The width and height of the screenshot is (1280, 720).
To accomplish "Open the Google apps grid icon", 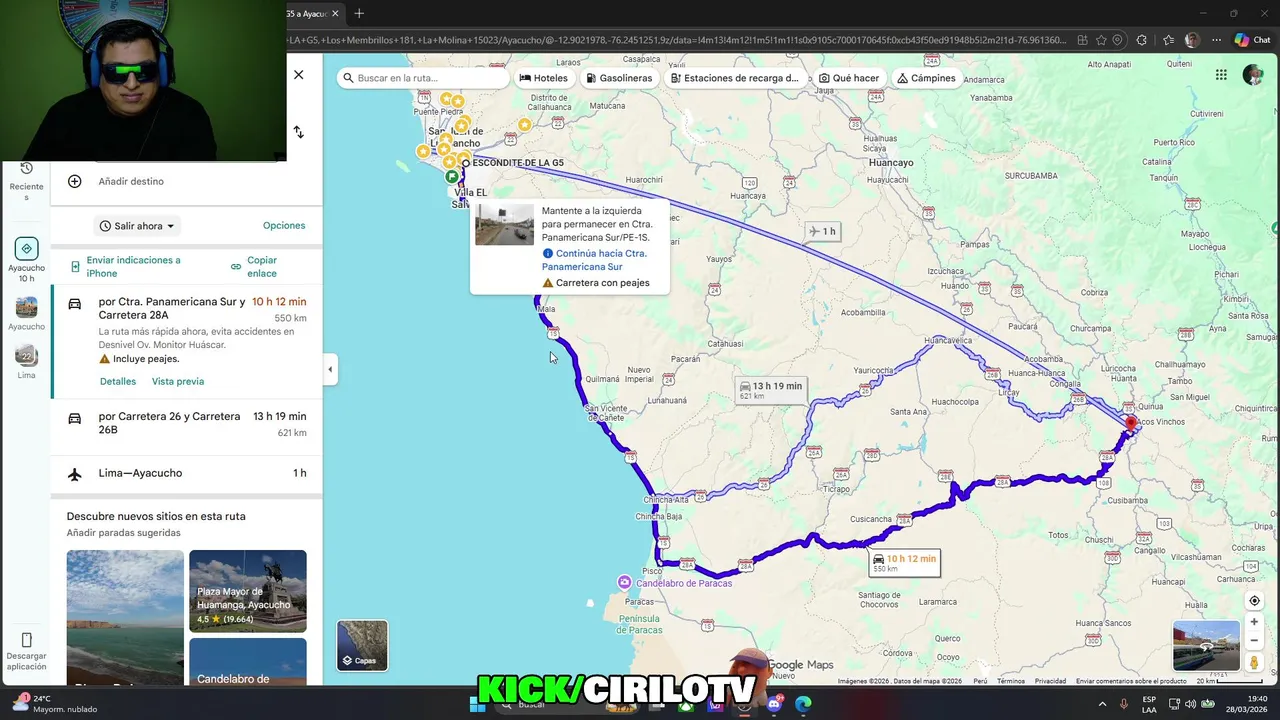I will click(1221, 75).
